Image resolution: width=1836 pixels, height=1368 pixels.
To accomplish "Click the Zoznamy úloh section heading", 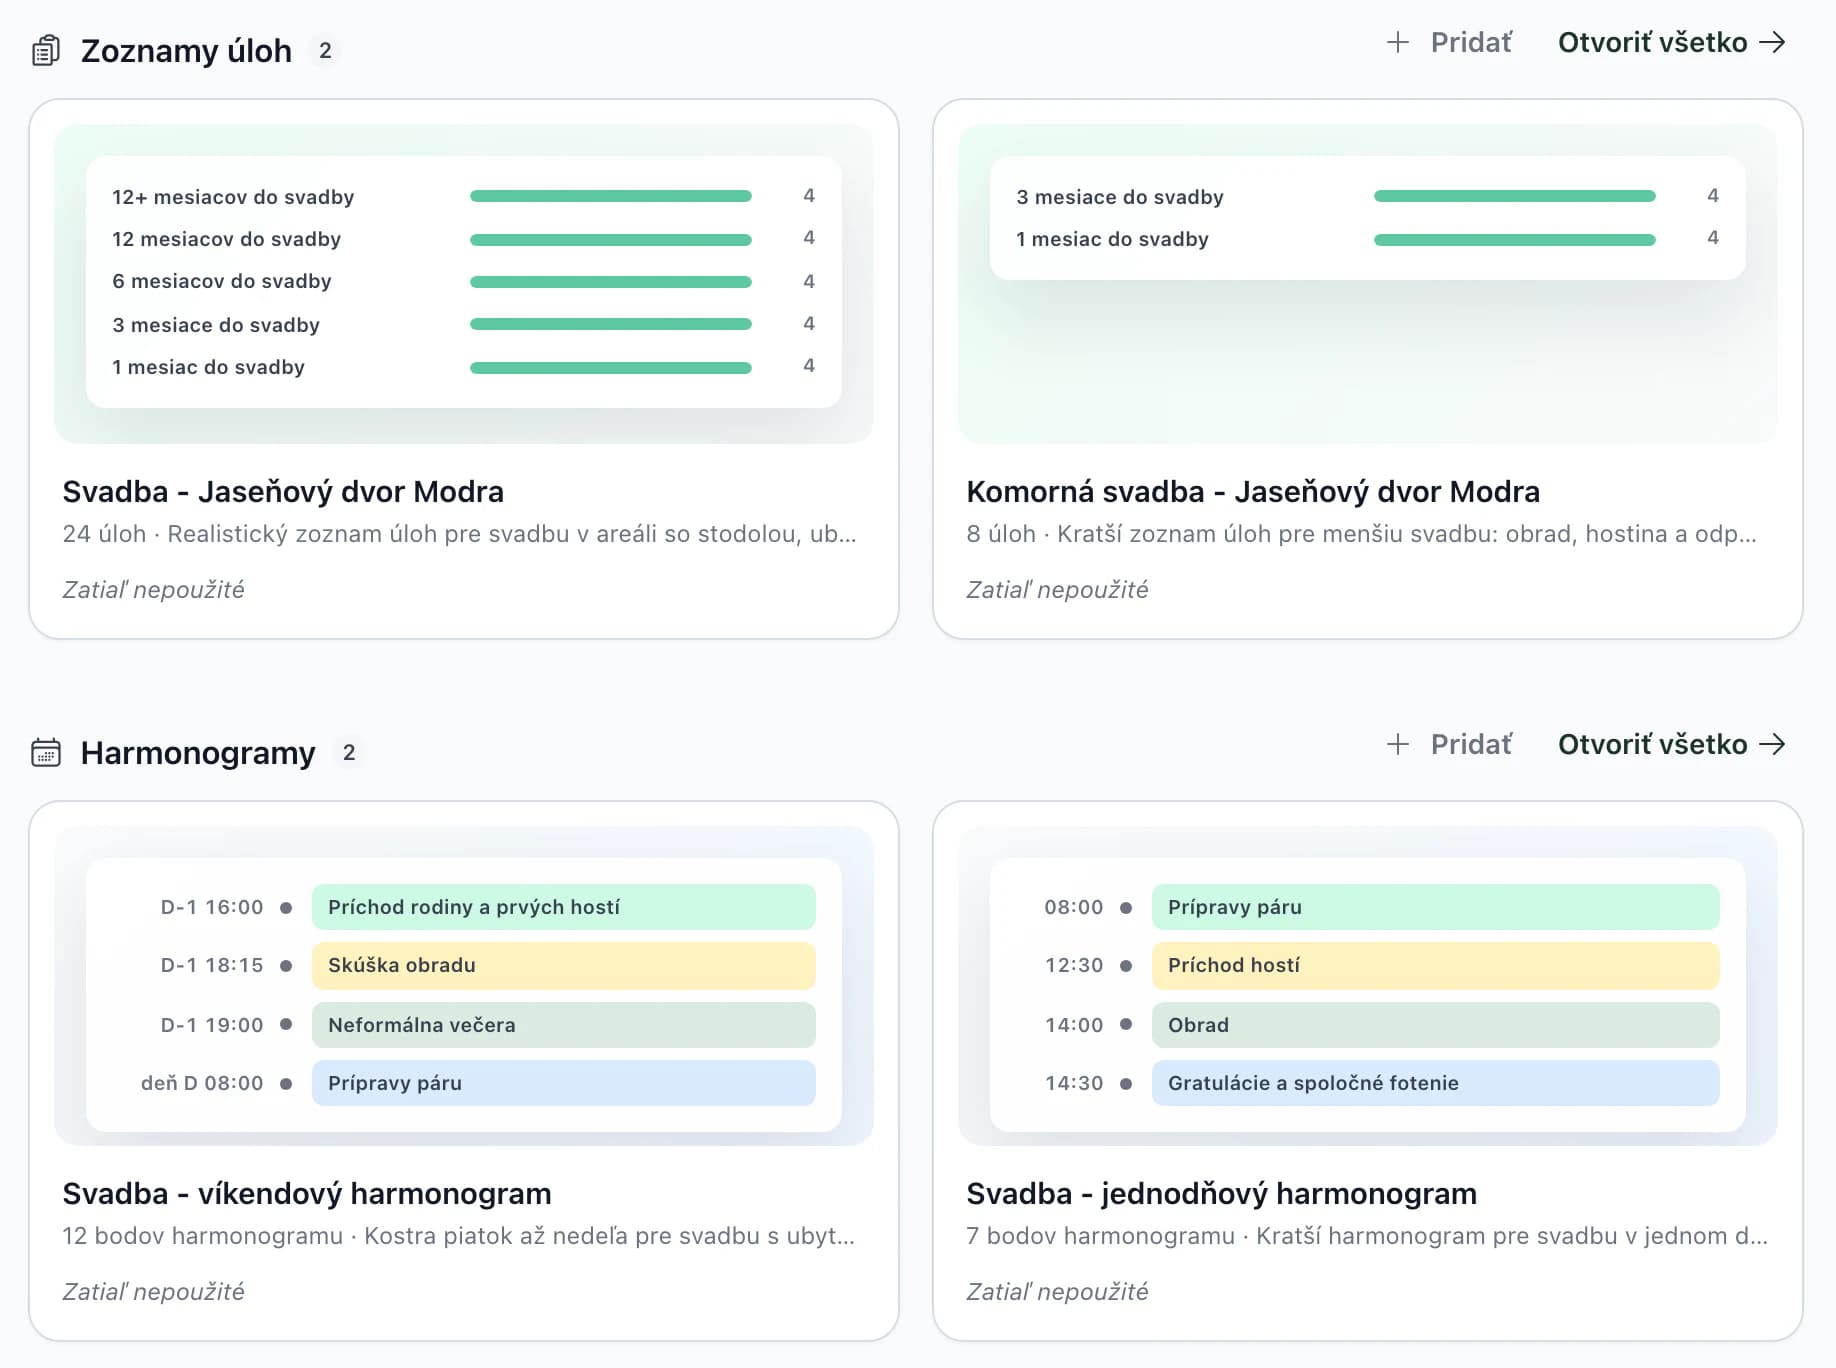I will tap(187, 50).
